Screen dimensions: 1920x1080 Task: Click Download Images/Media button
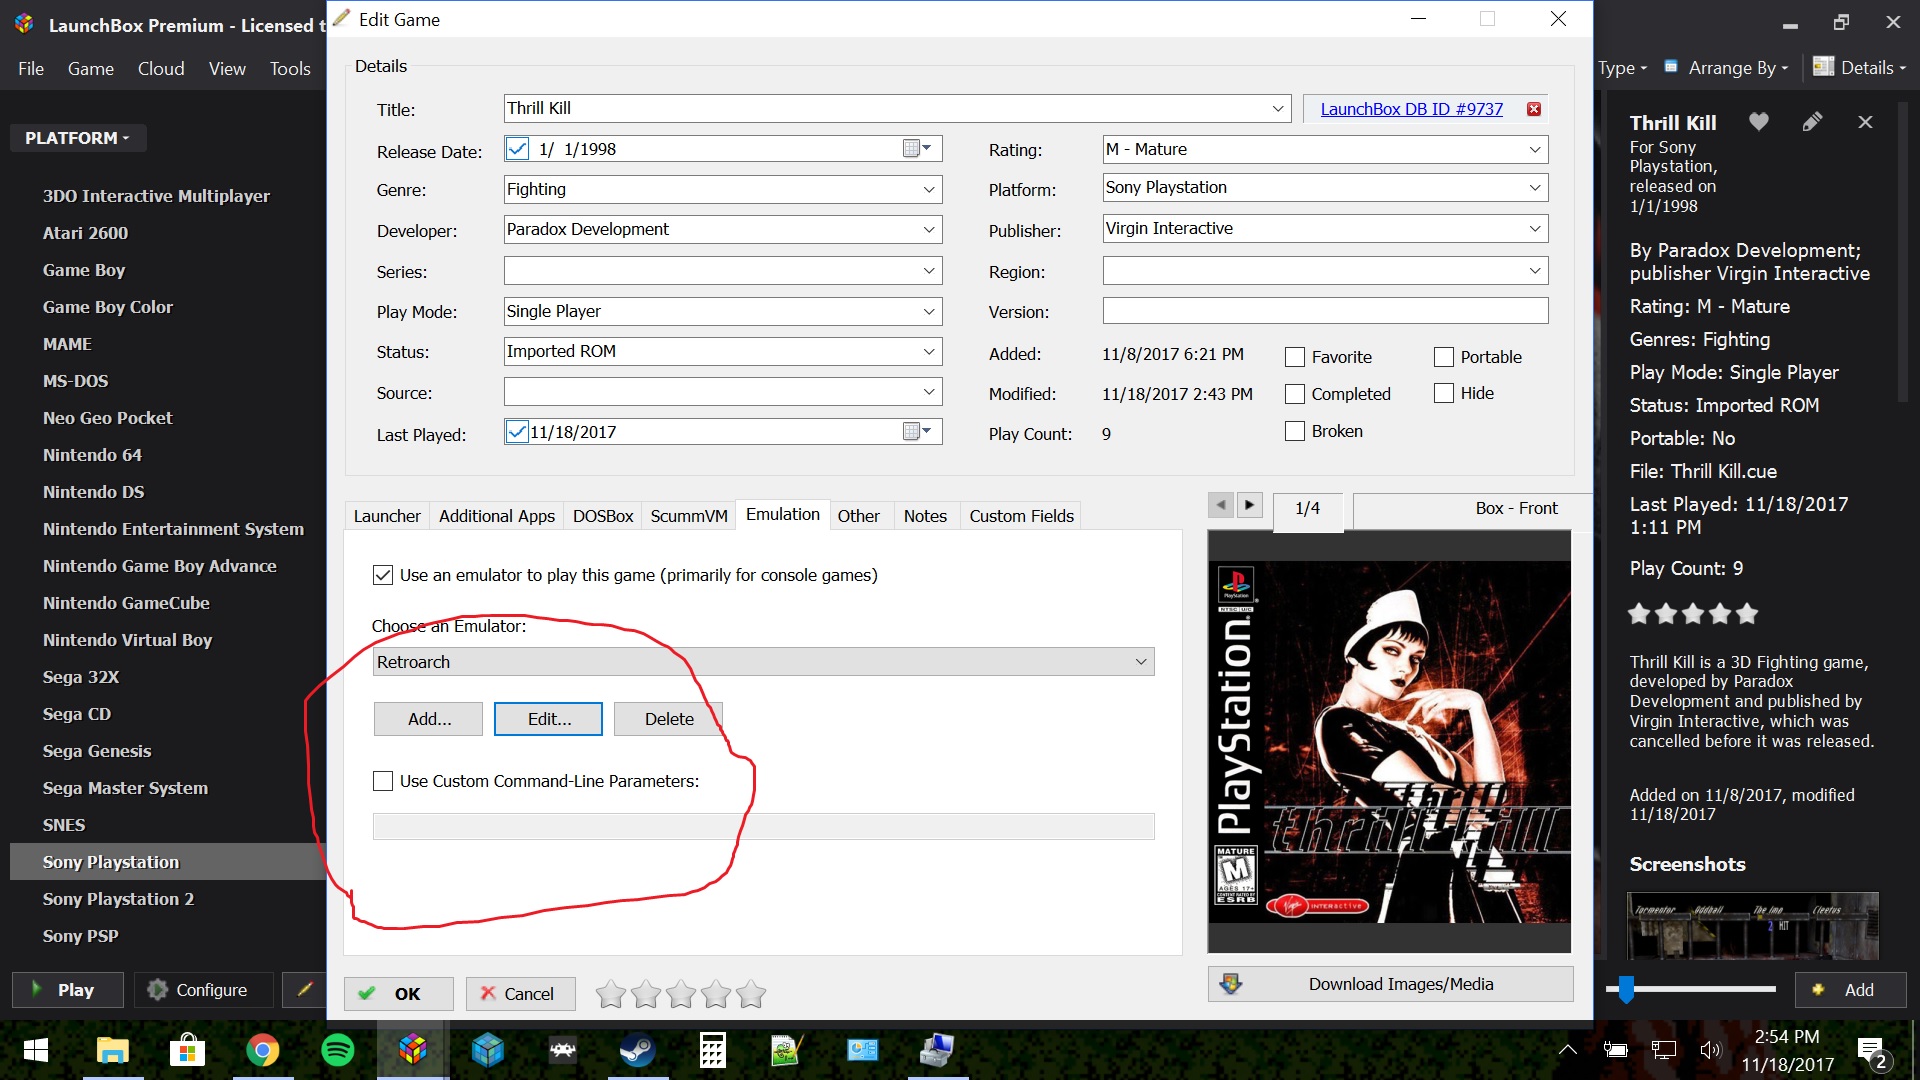1390,984
